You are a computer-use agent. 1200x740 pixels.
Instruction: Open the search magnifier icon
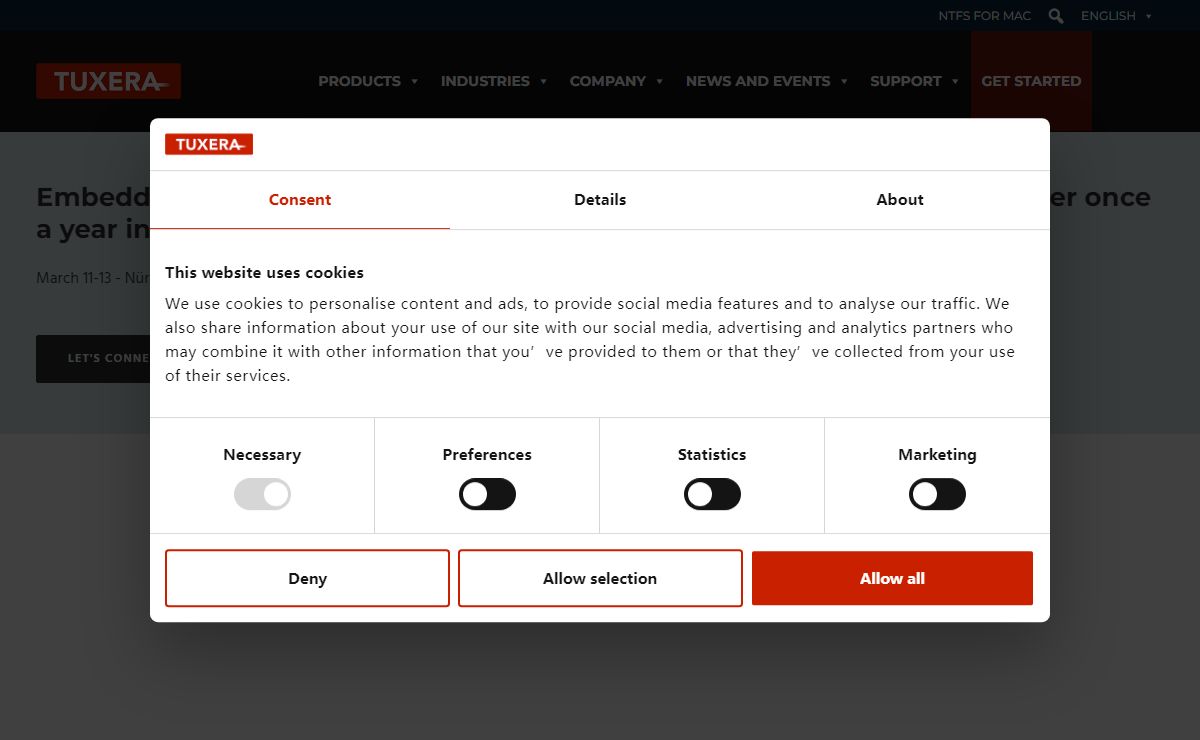click(x=1056, y=16)
